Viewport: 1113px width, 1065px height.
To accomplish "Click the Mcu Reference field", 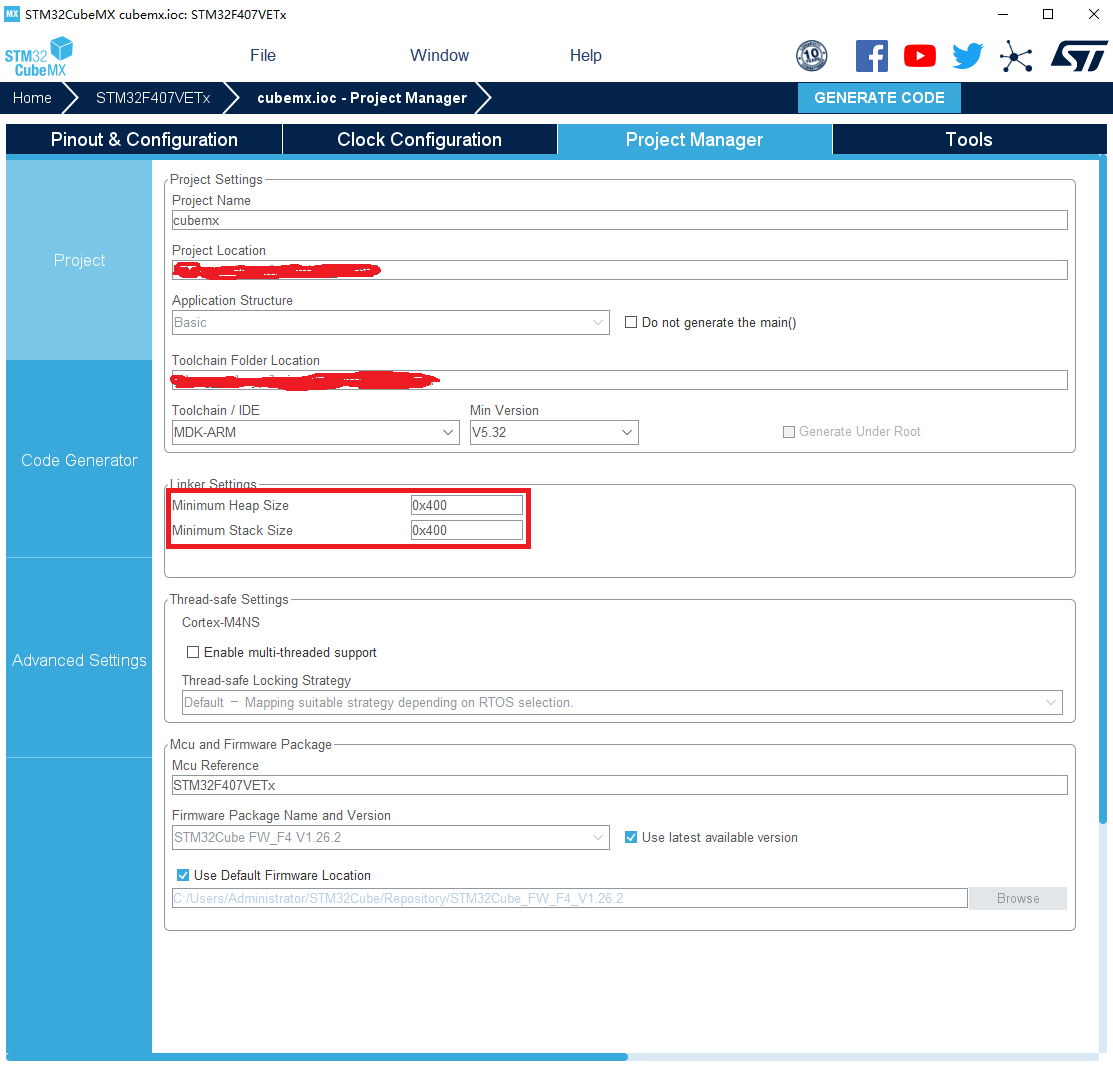I will [620, 785].
